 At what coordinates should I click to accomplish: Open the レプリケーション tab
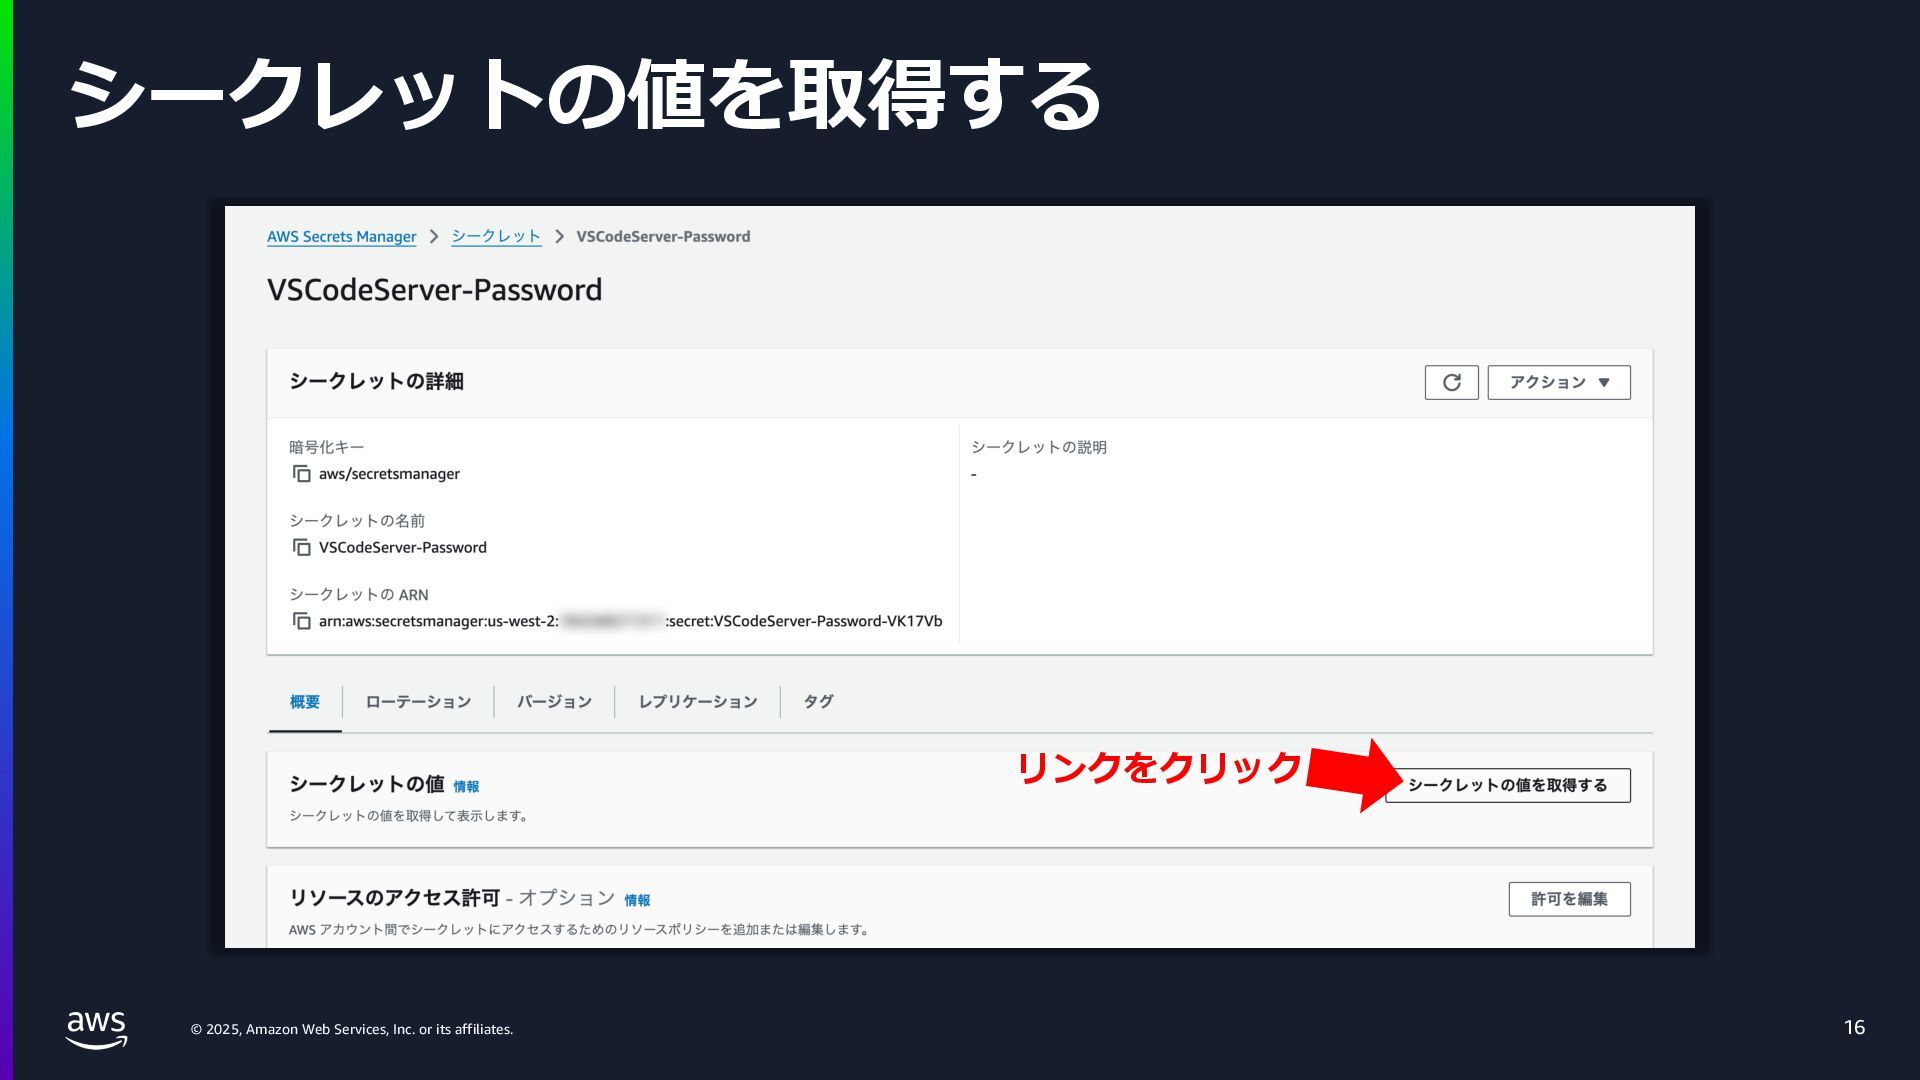[x=698, y=702]
